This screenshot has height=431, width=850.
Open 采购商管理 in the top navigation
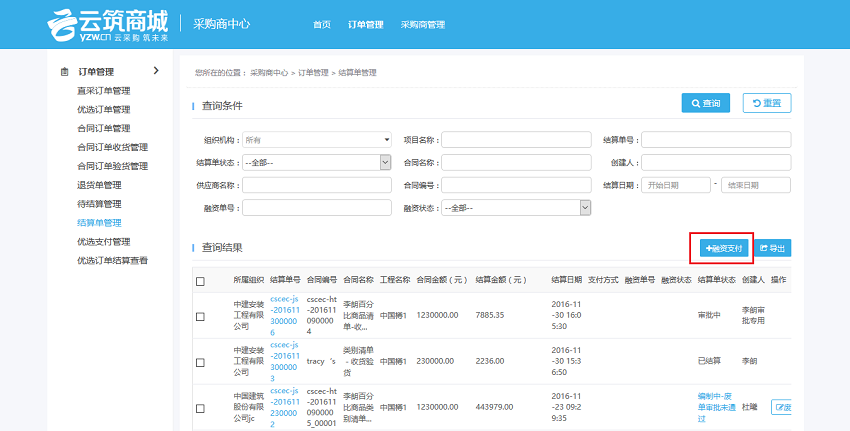point(423,24)
